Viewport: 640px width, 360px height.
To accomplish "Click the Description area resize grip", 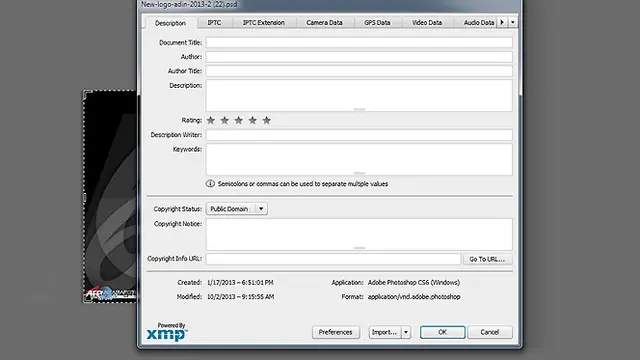I will click(359, 109).
